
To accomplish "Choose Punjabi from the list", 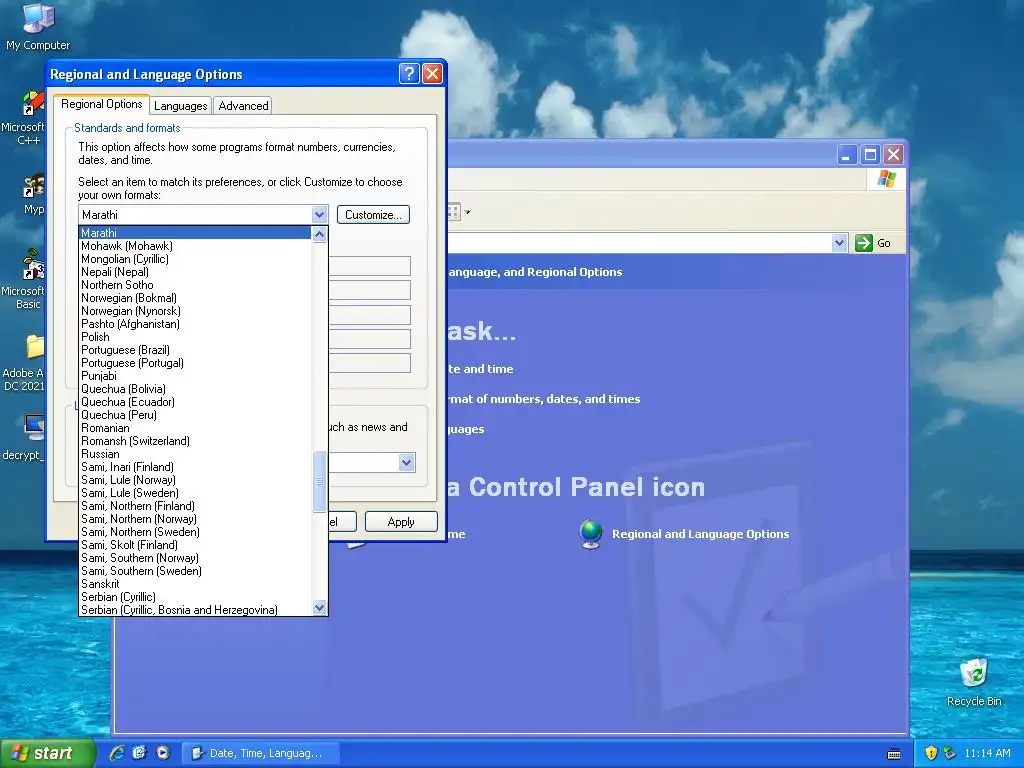I will [x=195, y=376].
